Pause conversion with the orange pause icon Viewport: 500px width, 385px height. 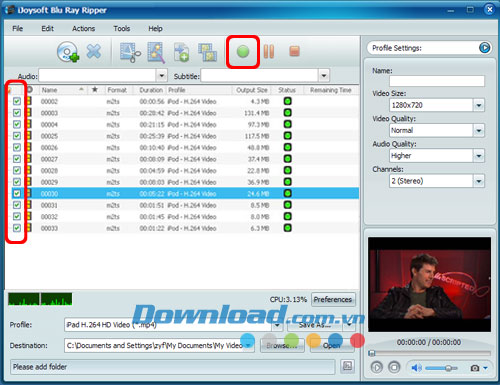click(x=269, y=52)
